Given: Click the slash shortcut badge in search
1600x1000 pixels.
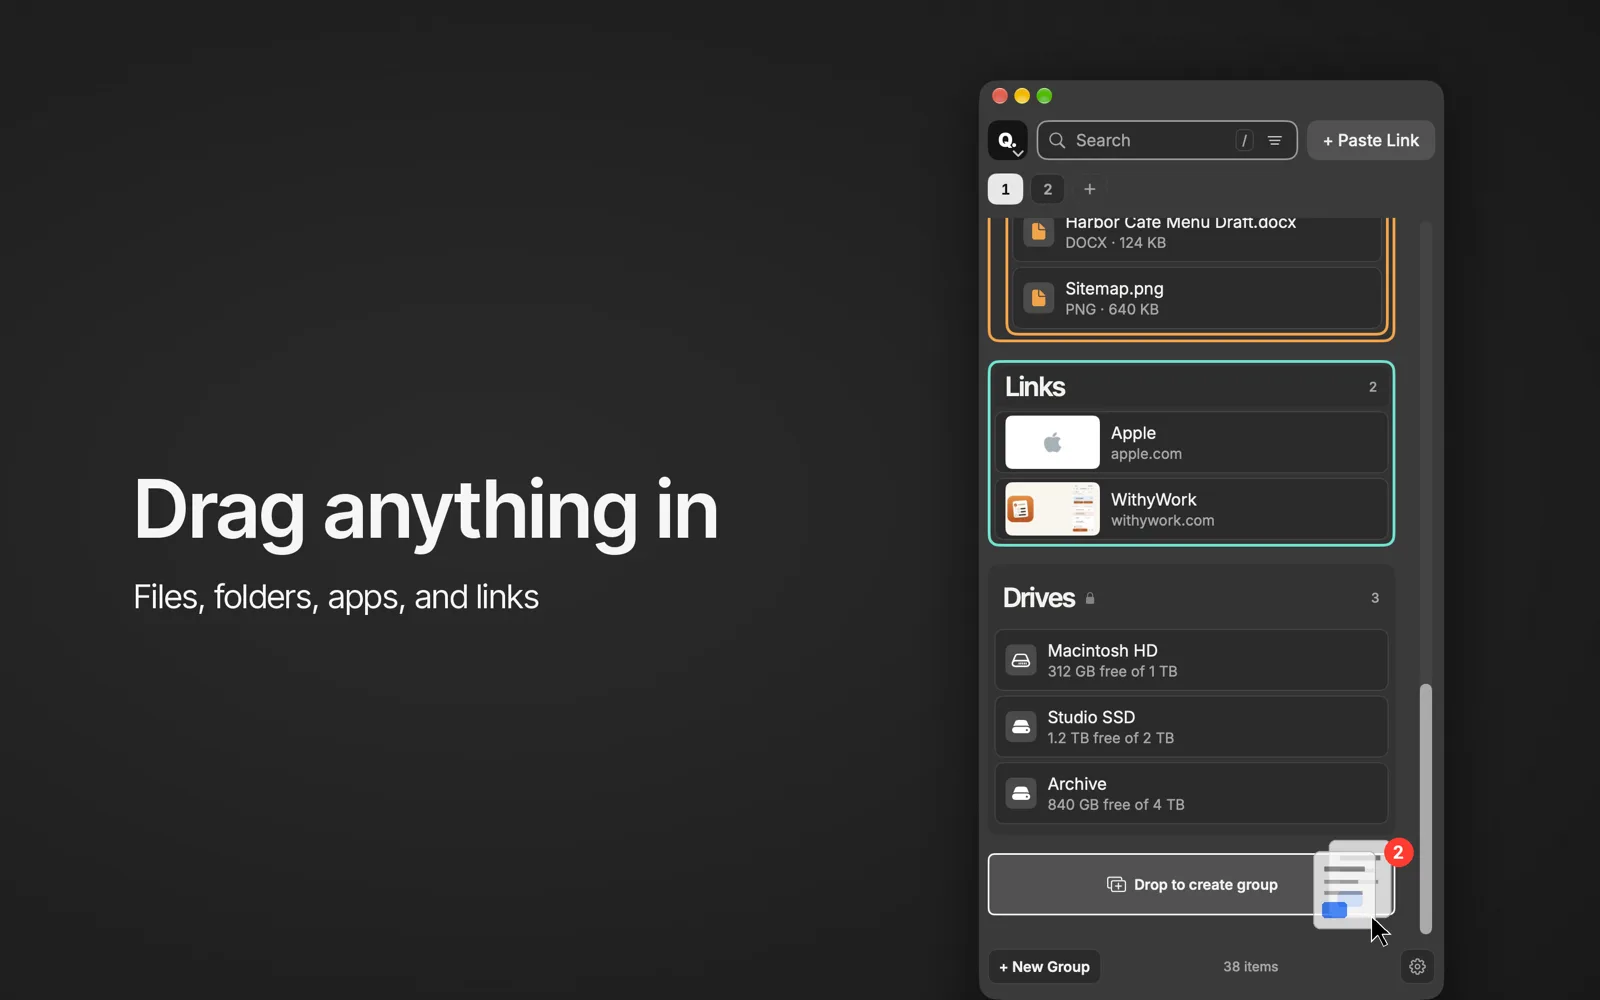Looking at the screenshot, I should pyautogui.click(x=1244, y=141).
